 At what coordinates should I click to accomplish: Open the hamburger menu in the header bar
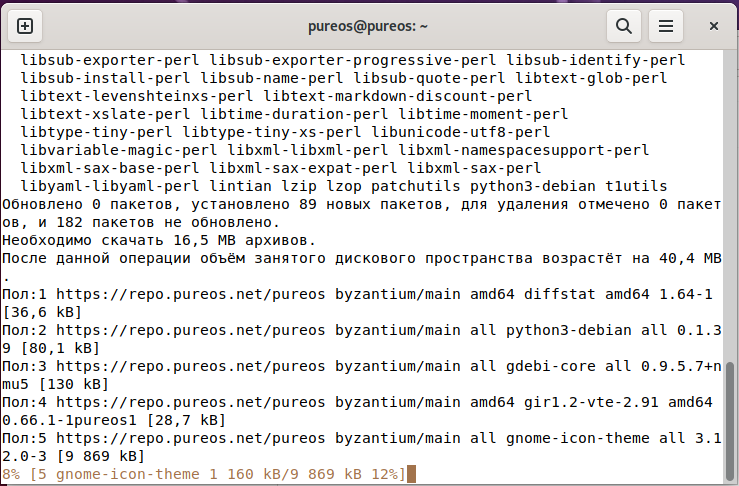(x=665, y=26)
